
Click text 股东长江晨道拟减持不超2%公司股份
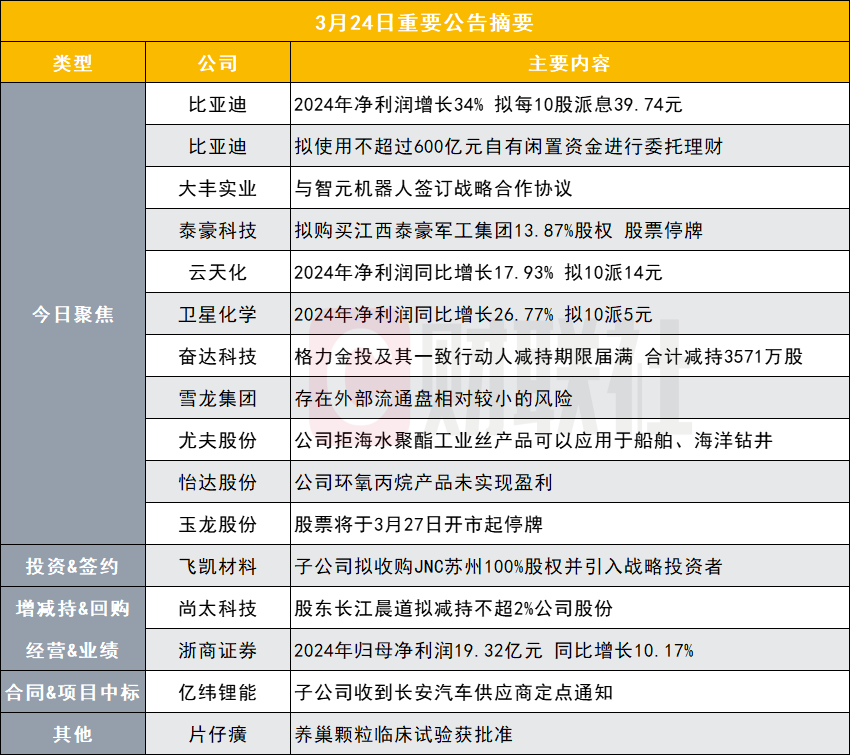(453, 608)
